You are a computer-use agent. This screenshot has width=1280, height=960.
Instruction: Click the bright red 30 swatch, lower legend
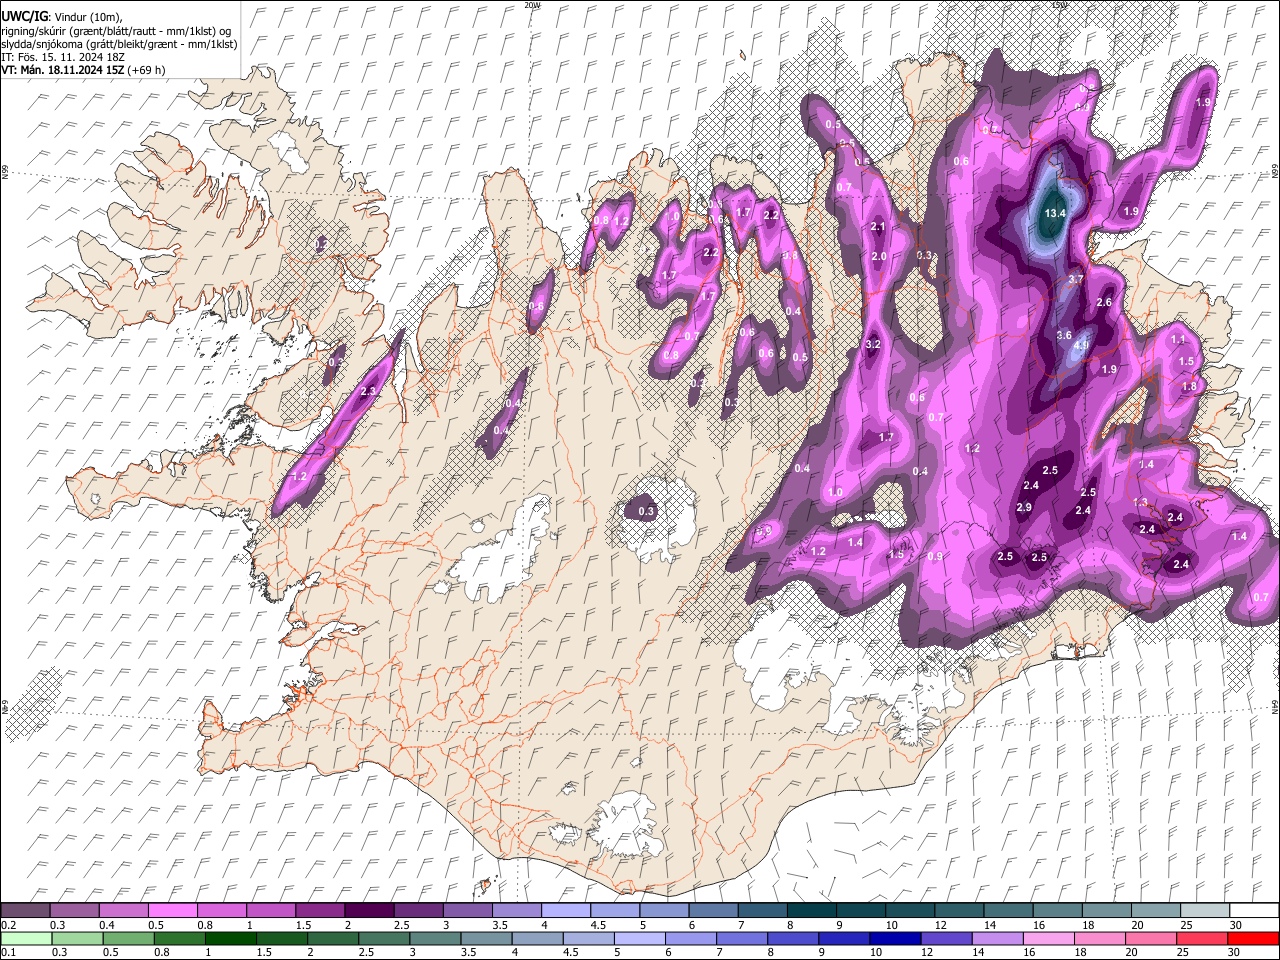(x=1252, y=938)
